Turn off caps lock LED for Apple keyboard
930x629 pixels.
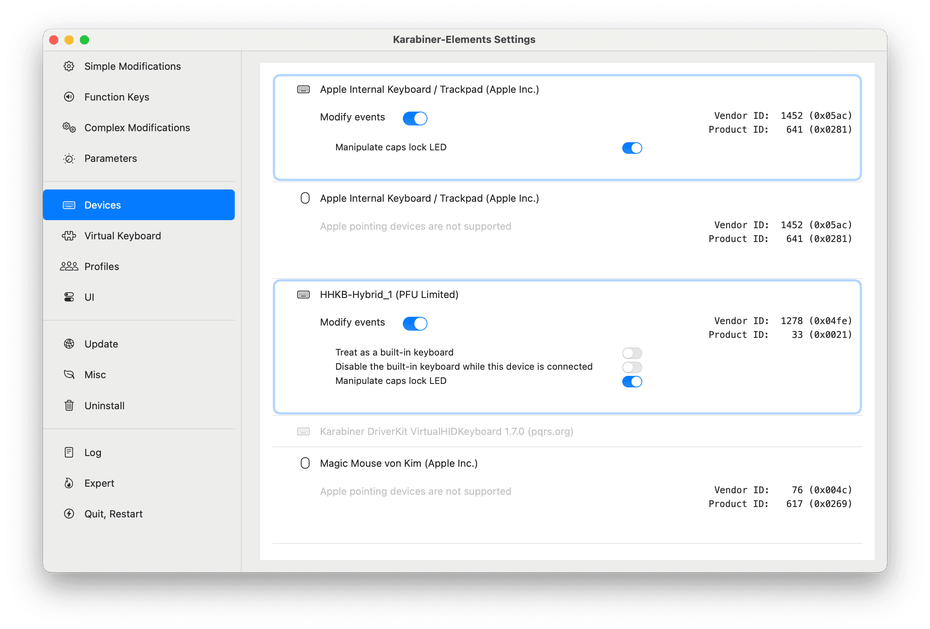(632, 148)
